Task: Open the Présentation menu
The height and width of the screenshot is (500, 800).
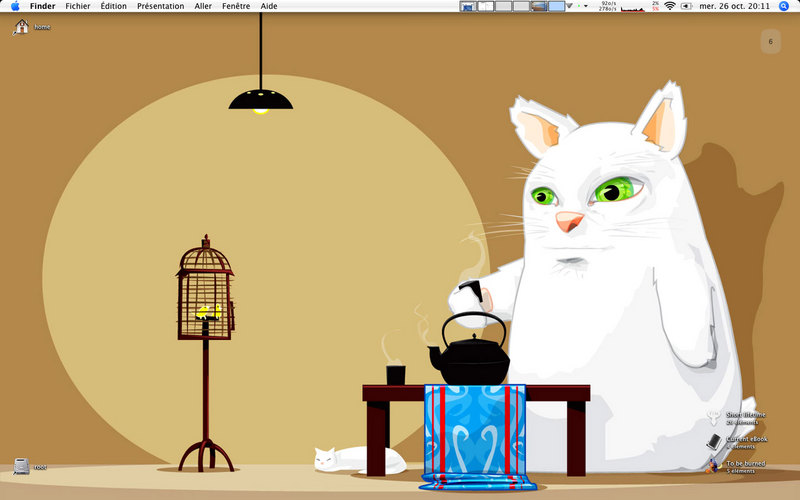Action: [160, 6]
